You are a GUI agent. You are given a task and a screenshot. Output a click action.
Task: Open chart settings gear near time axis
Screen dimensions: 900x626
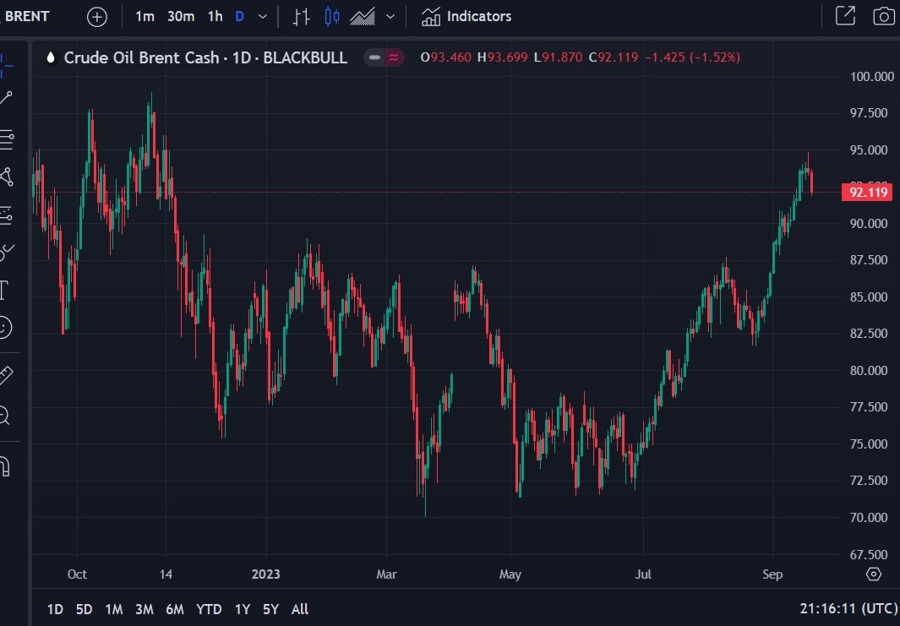point(874,574)
